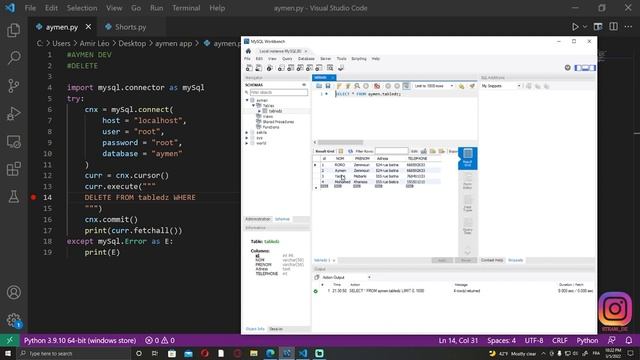Click CRLF end of line setting
Screen dimensions: 640x360
tap(560, 340)
